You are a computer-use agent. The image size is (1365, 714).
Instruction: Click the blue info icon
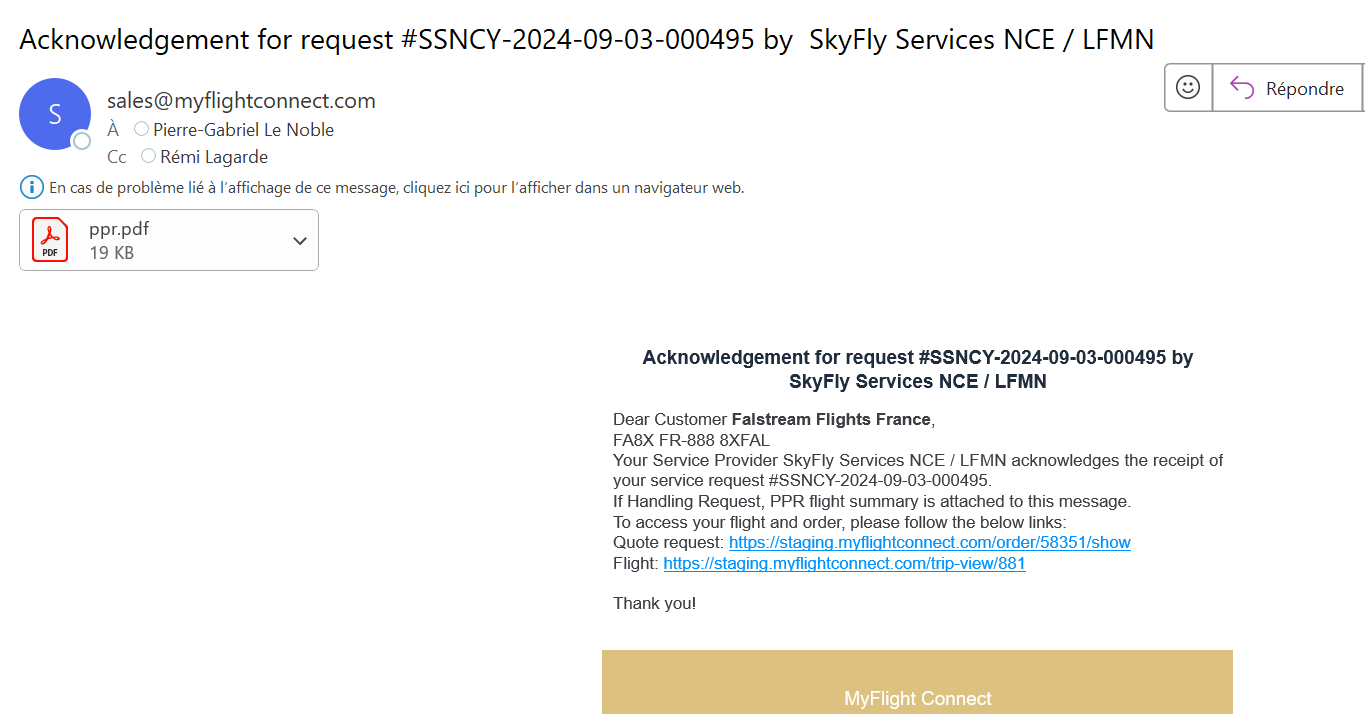32,187
